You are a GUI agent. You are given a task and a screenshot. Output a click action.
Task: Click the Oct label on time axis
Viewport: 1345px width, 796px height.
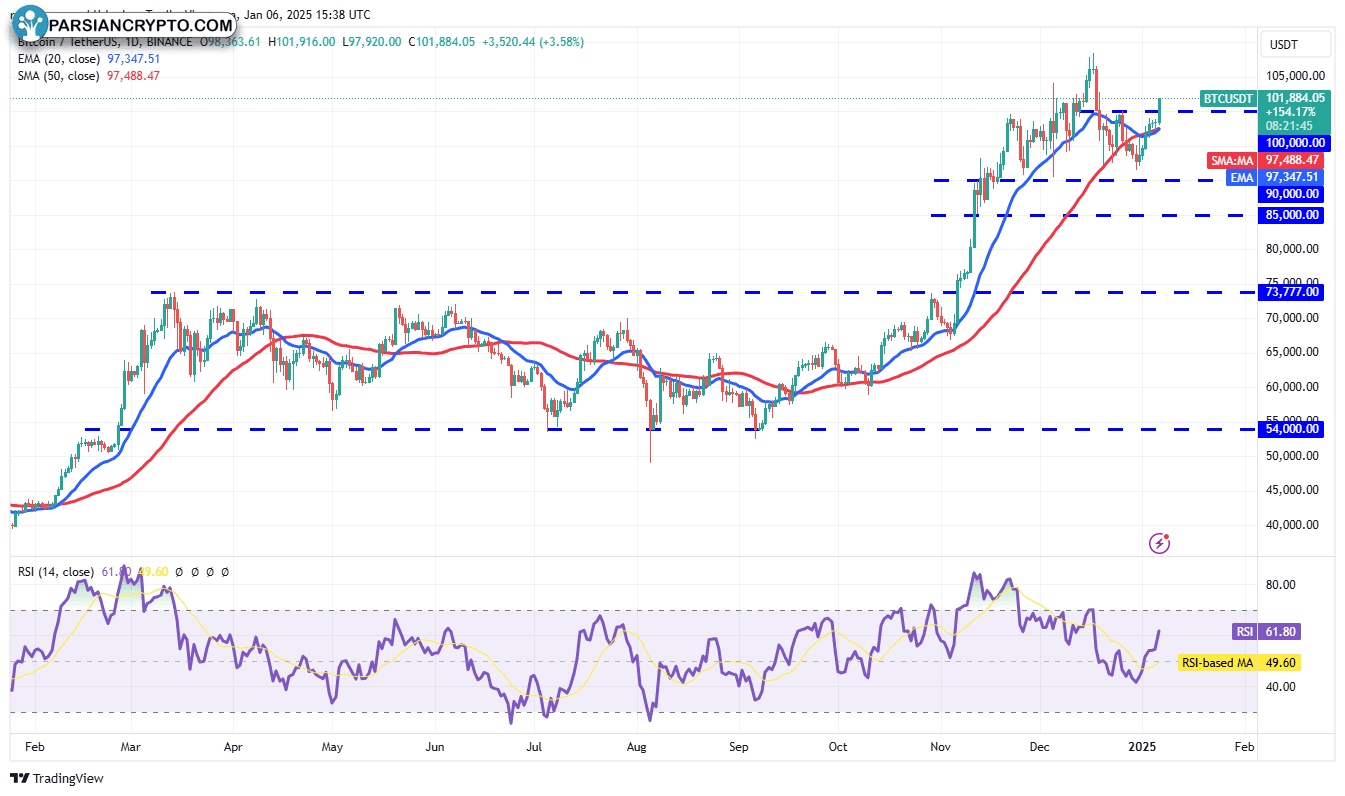coord(838,747)
